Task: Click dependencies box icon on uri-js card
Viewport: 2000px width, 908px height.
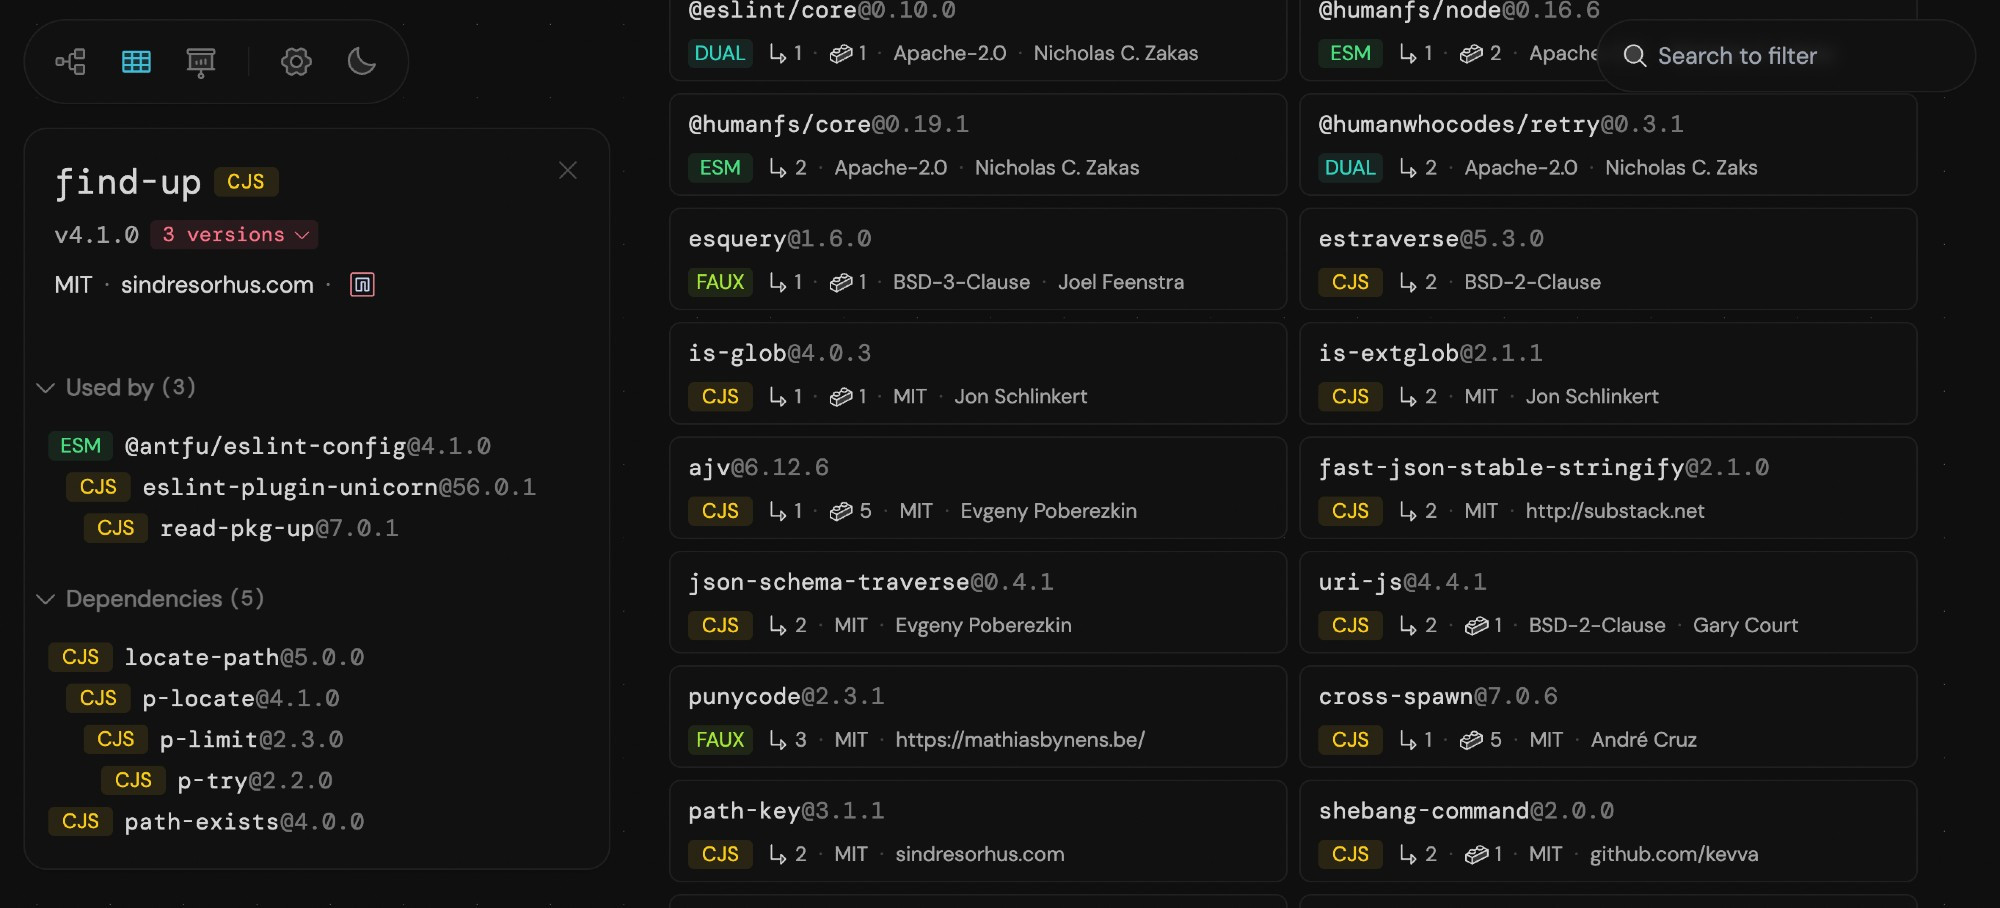Action: [x=1476, y=626]
